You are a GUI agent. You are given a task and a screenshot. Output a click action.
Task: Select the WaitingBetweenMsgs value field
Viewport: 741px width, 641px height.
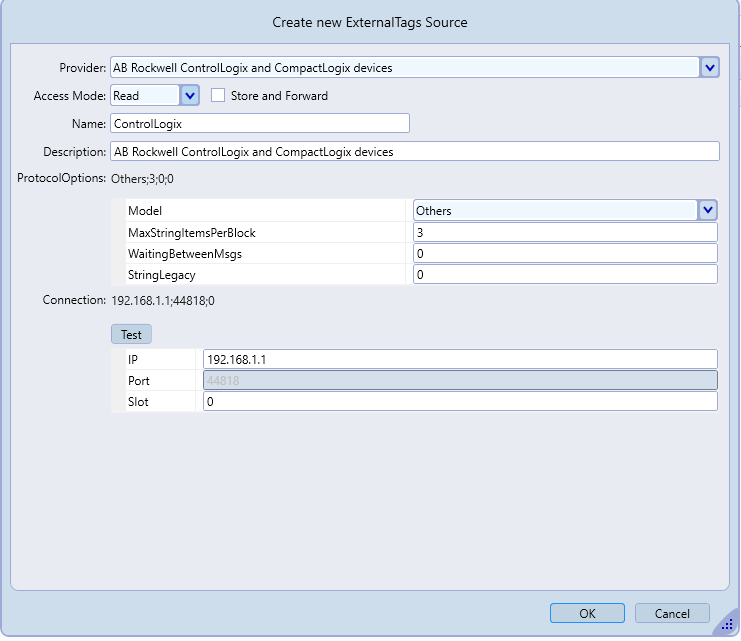coord(565,253)
